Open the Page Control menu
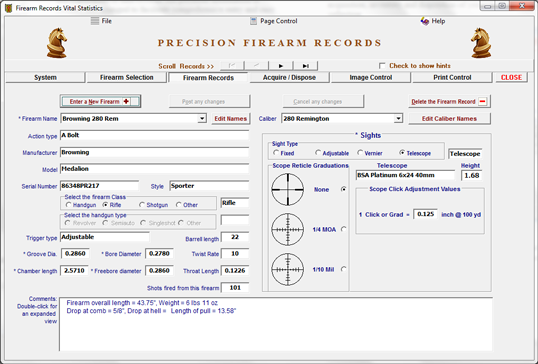538x364 pixels. point(279,21)
